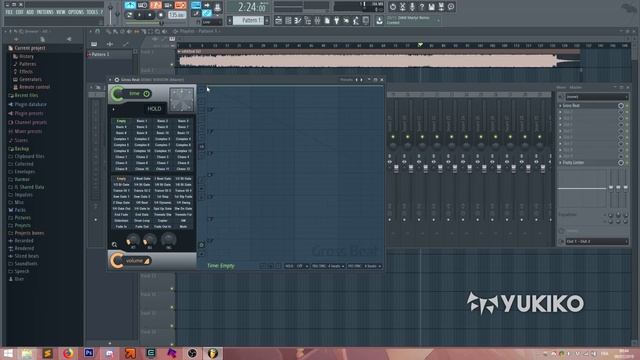Image resolution: width=640 pixels, height=360 pixels.
Task: Open the OPTIONS menu
Action: (76, 12)
